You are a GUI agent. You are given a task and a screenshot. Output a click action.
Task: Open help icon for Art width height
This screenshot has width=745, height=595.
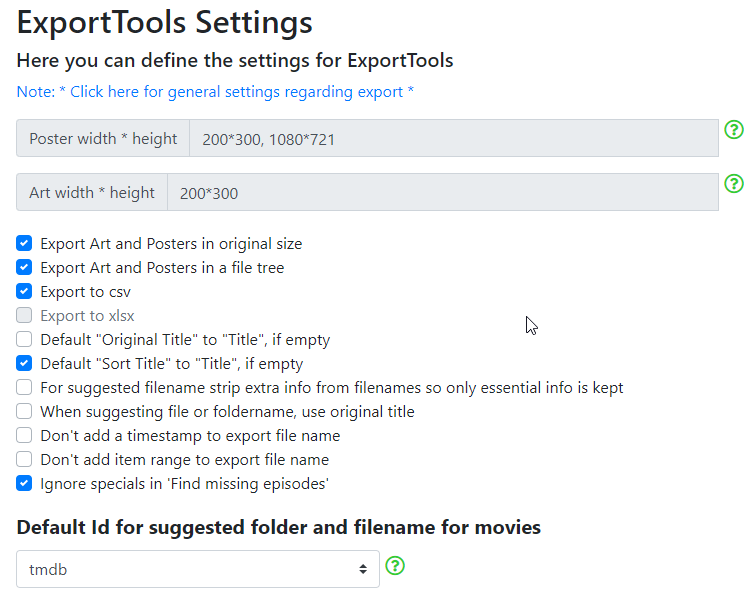point(734,183)
